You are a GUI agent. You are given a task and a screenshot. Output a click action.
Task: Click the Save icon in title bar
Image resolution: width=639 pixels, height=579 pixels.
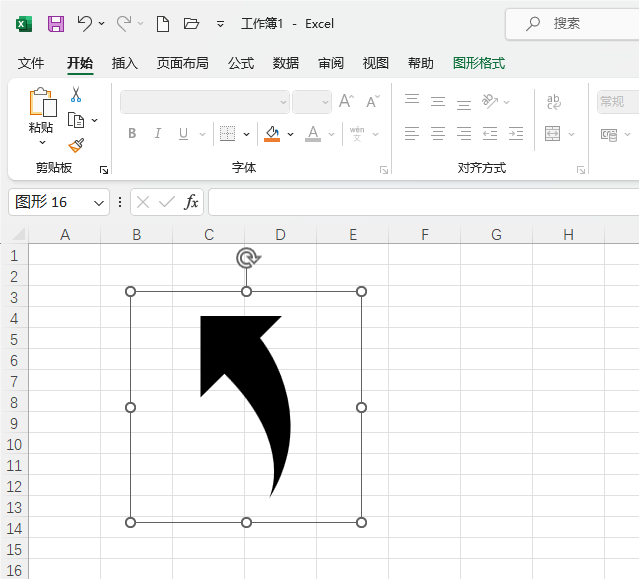56,23
